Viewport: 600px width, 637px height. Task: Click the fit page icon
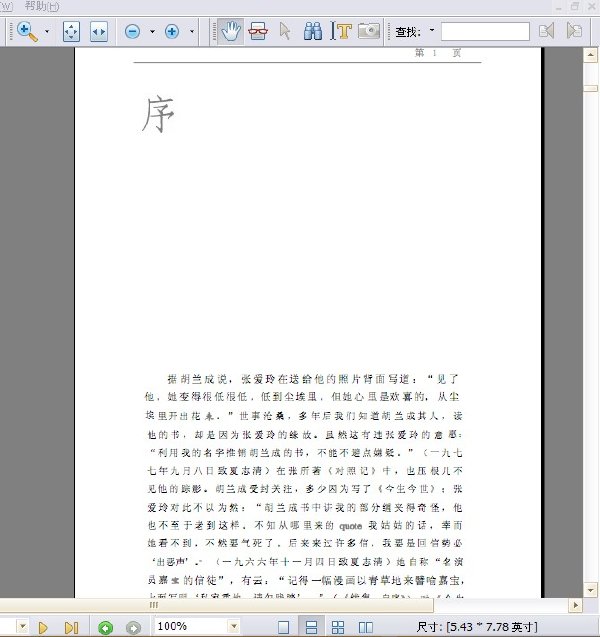pyautogui.click(x=71, y=32)
